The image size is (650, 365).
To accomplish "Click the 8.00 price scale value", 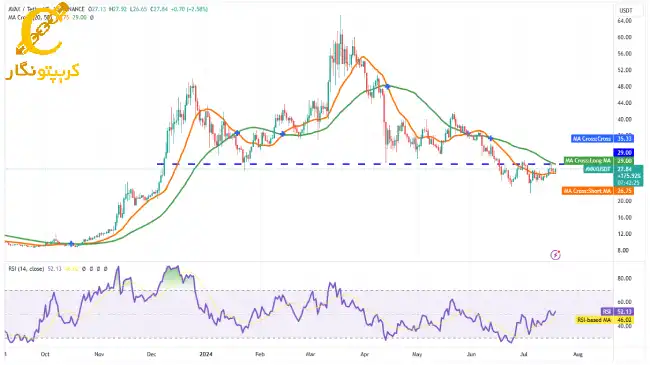I will click(623, 251).
